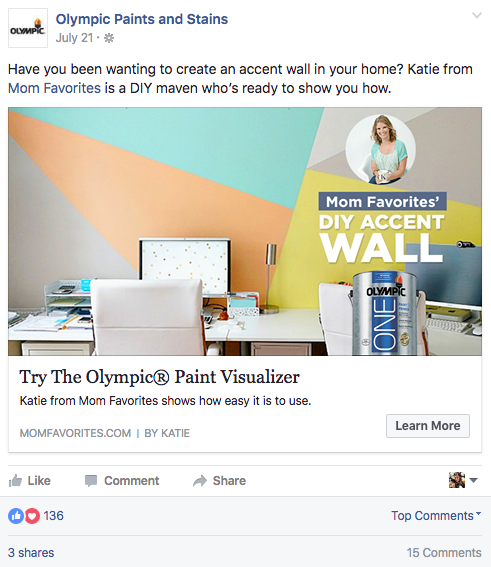This screenshot has width=491, height=567.
Task: Click the red heart Love reaction icon
Action: (32, 516)
